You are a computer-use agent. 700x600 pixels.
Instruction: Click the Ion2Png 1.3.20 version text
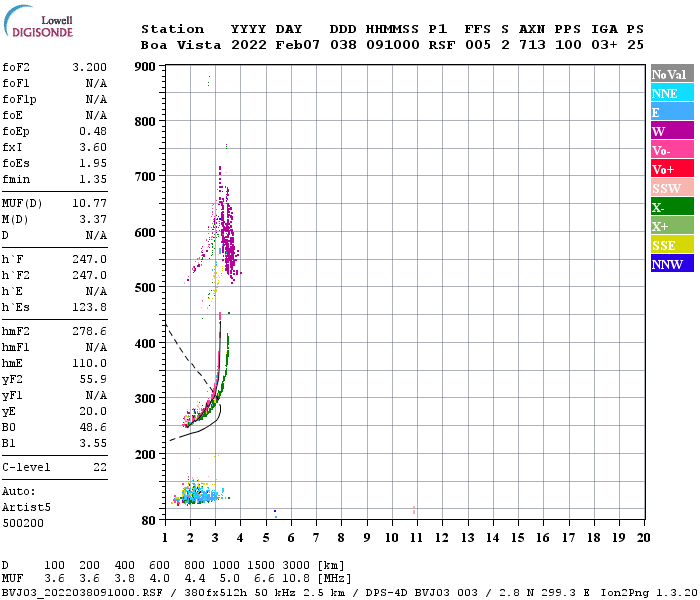[649, 592]
